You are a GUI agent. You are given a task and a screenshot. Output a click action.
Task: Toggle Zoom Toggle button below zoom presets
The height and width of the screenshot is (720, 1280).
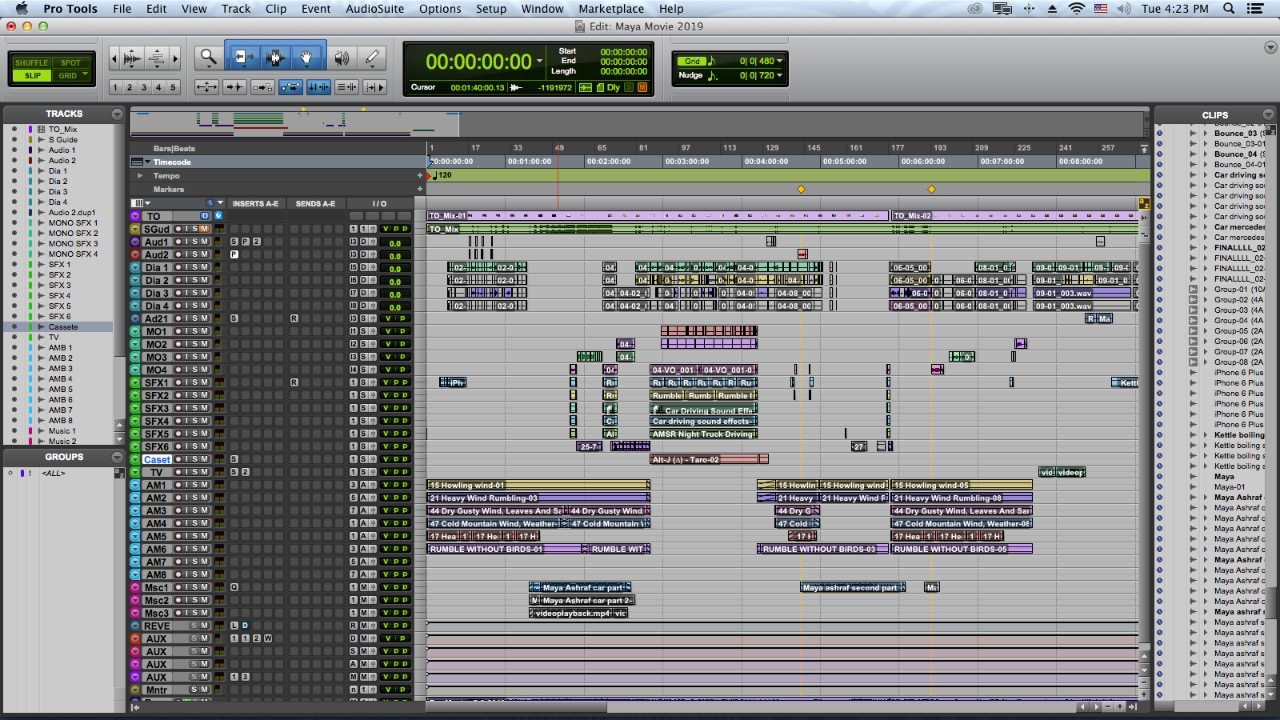click(x=206, y=87)
